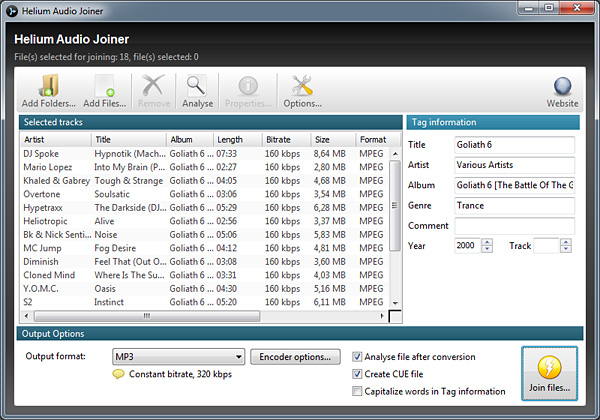This screenshot has height=420, width=600.
Task: Click the Join files lightning button
Action: [x=549, y=375]
